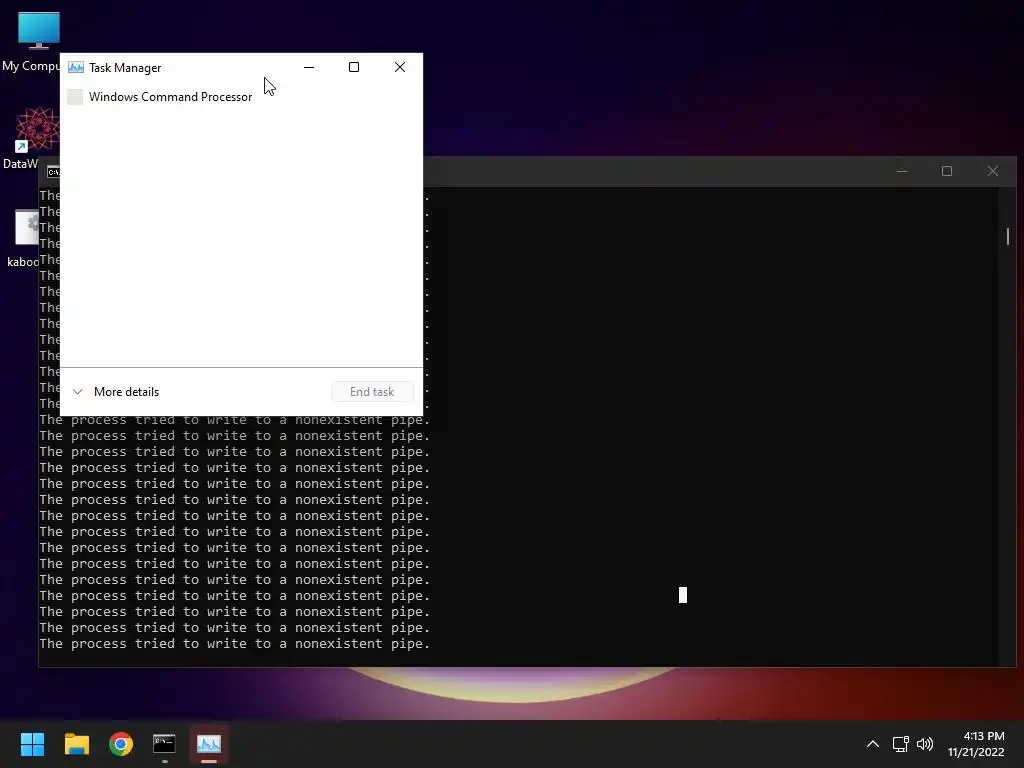Close the Task Manager window

tap(400, 67)
